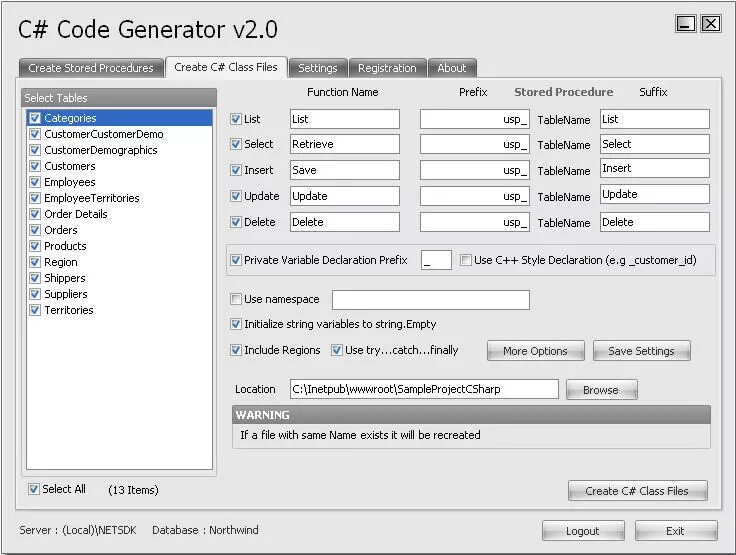Uncheck the Suppliers table checkbox
Viewport: 736px width, 555px height.
pyautogui.click(x=35, y=293)
